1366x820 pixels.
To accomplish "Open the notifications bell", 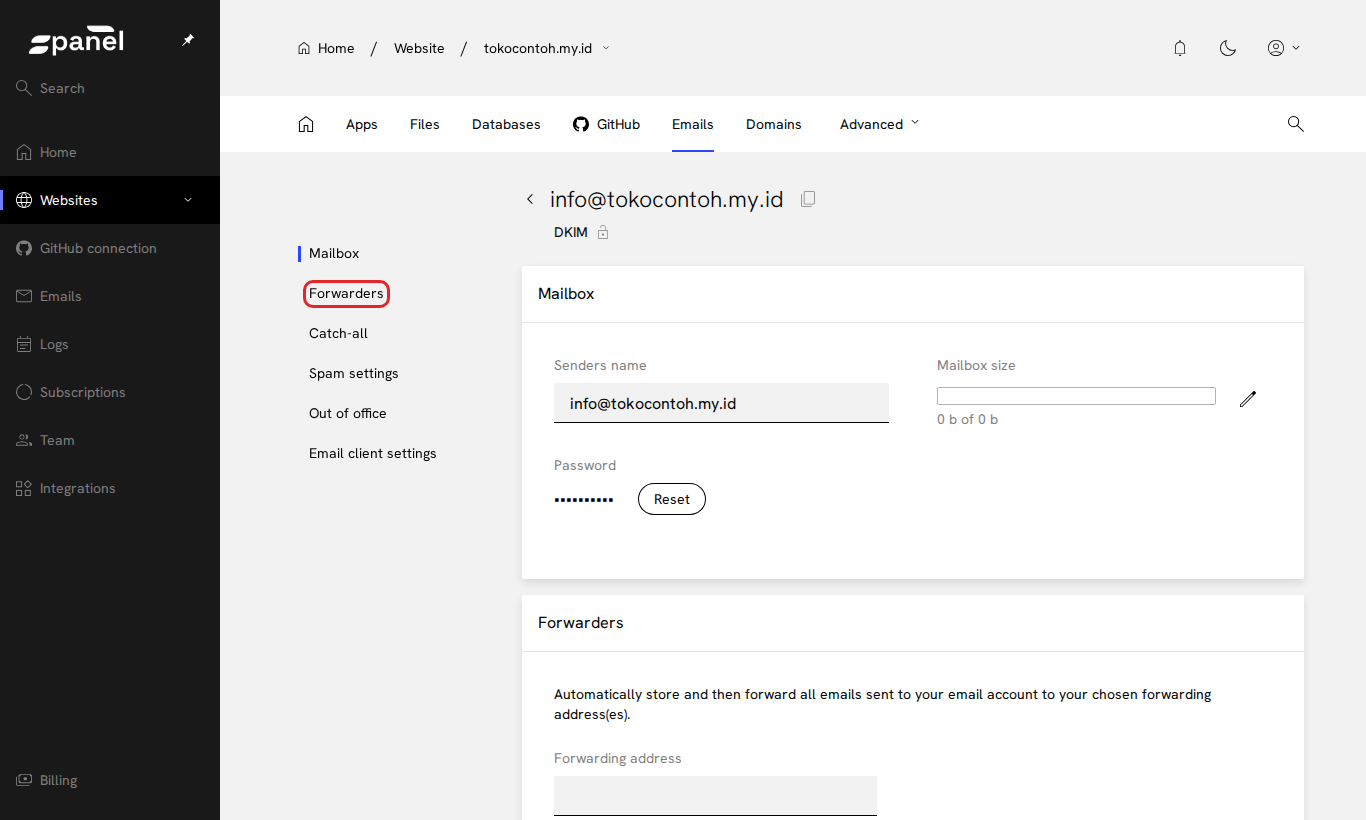I will pos(1180,48).
